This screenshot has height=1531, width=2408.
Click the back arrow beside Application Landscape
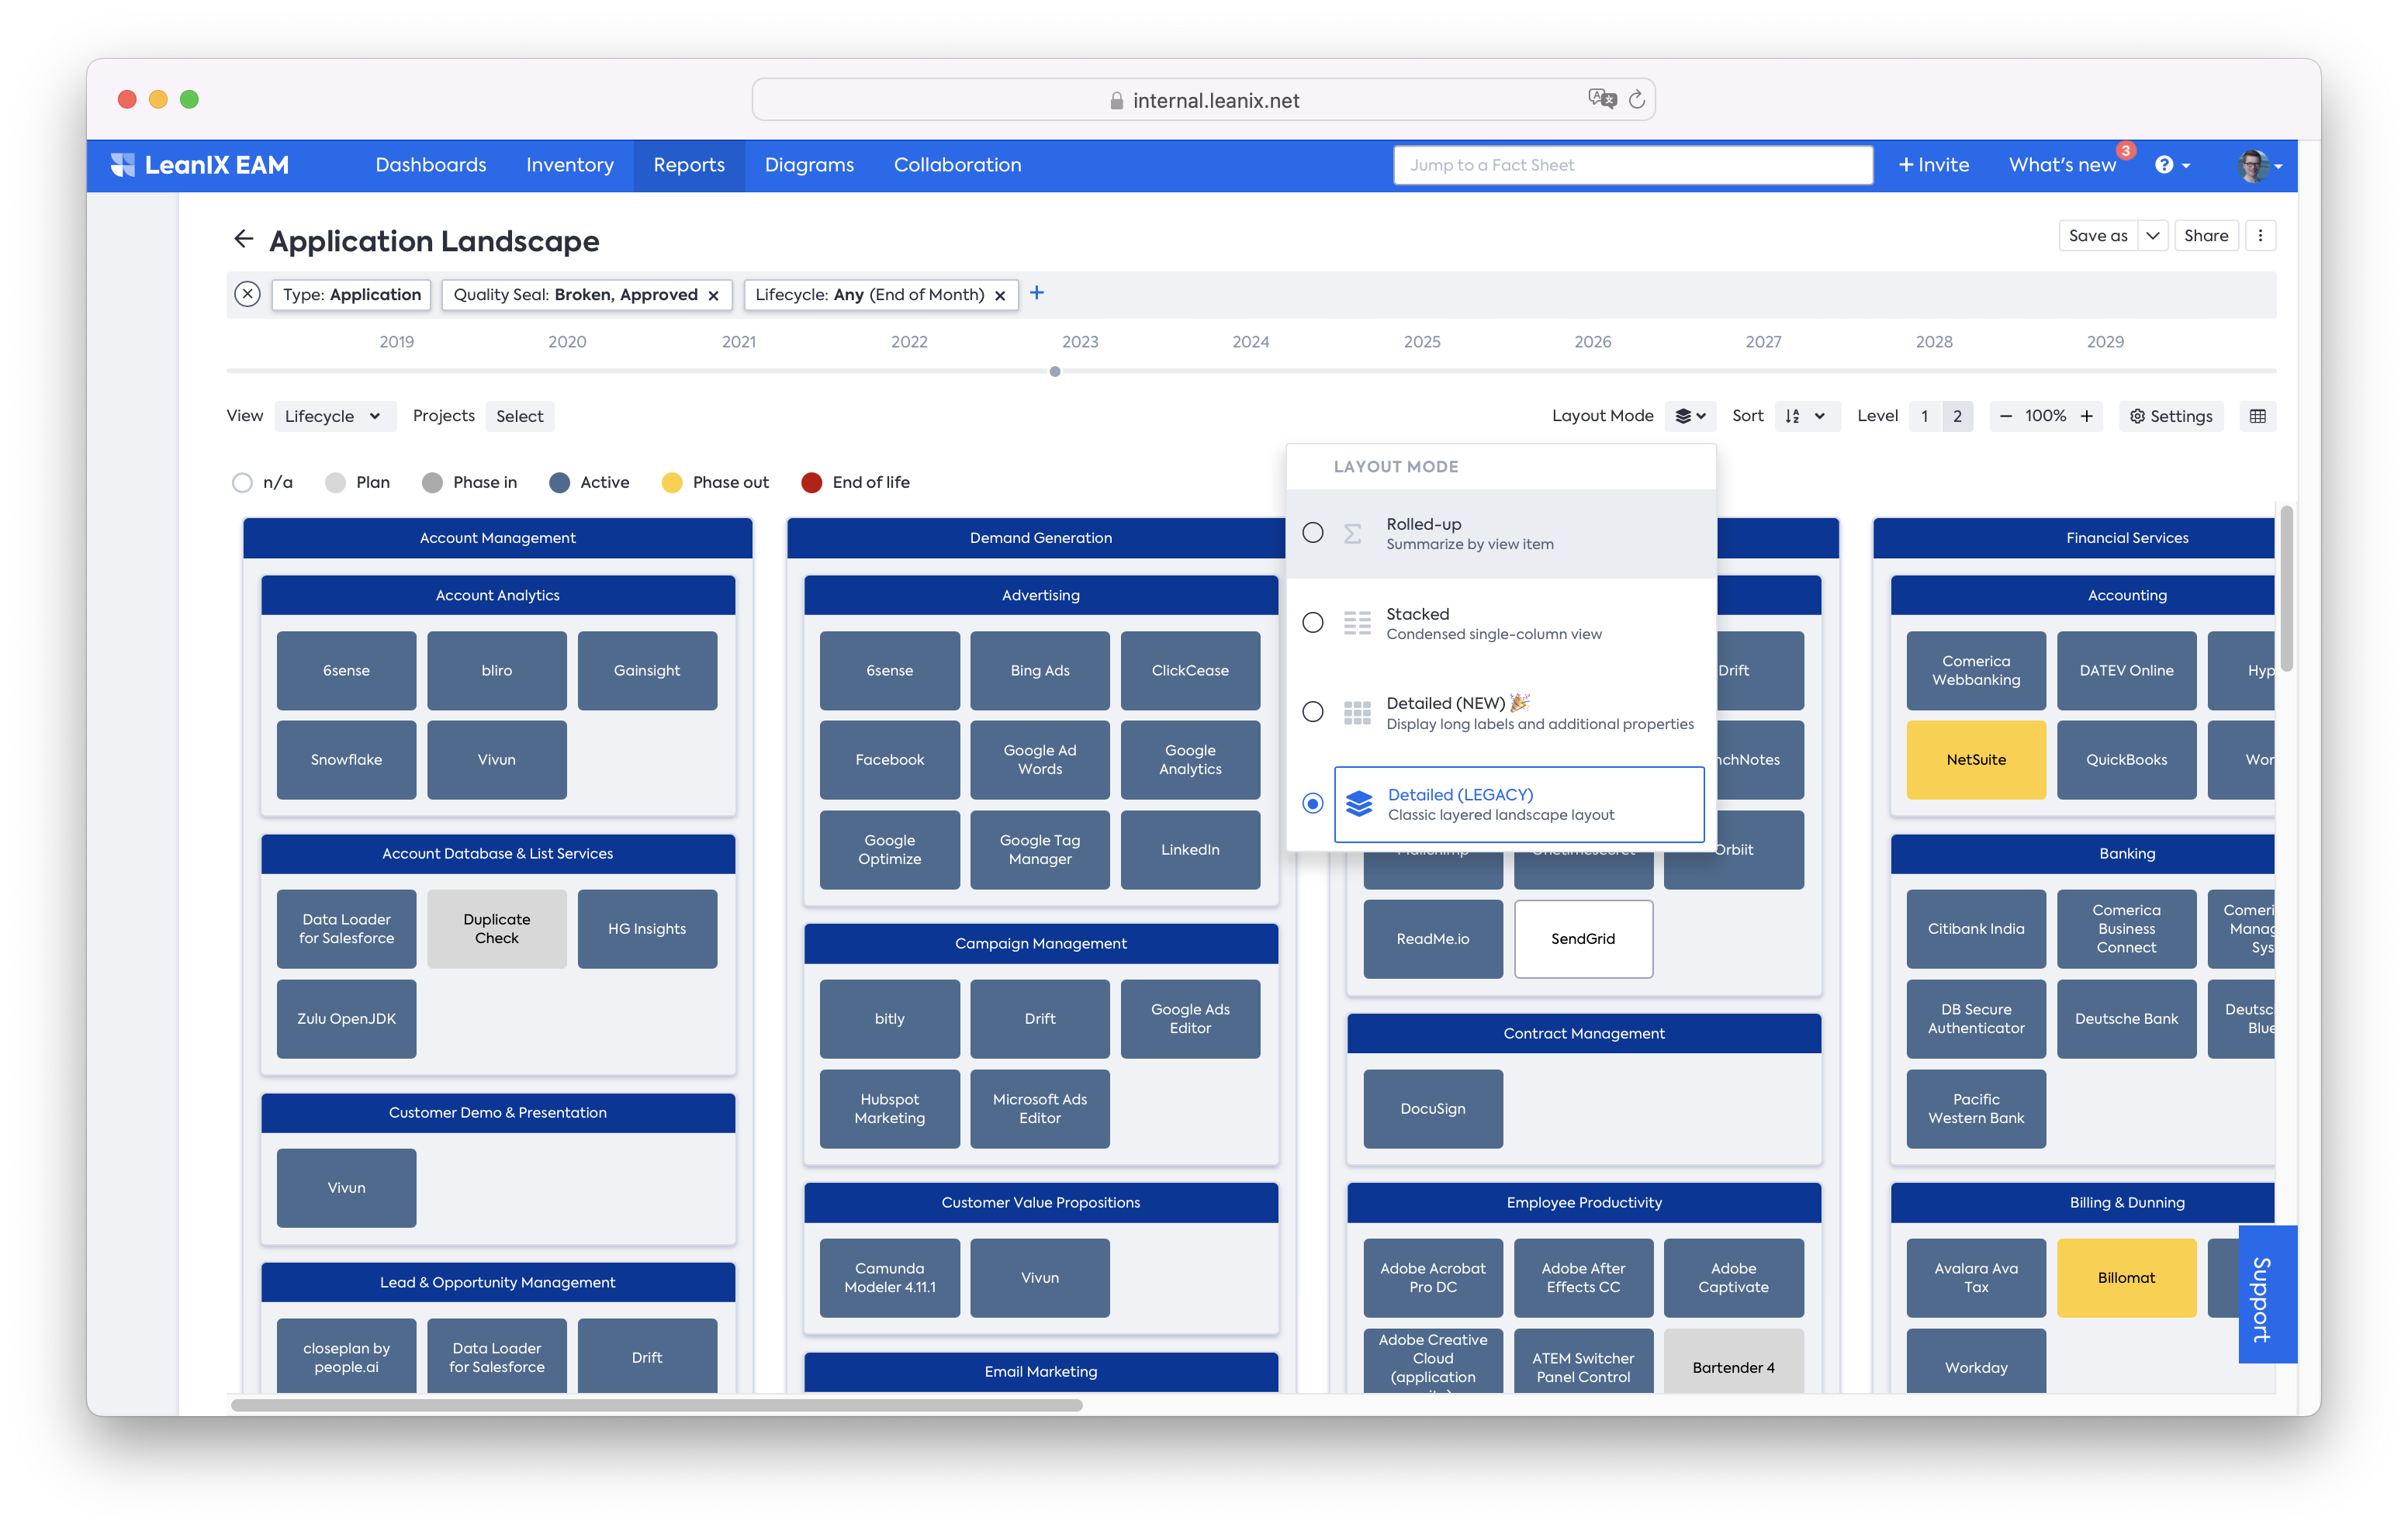pyautogui.click(x=243, y=239)
